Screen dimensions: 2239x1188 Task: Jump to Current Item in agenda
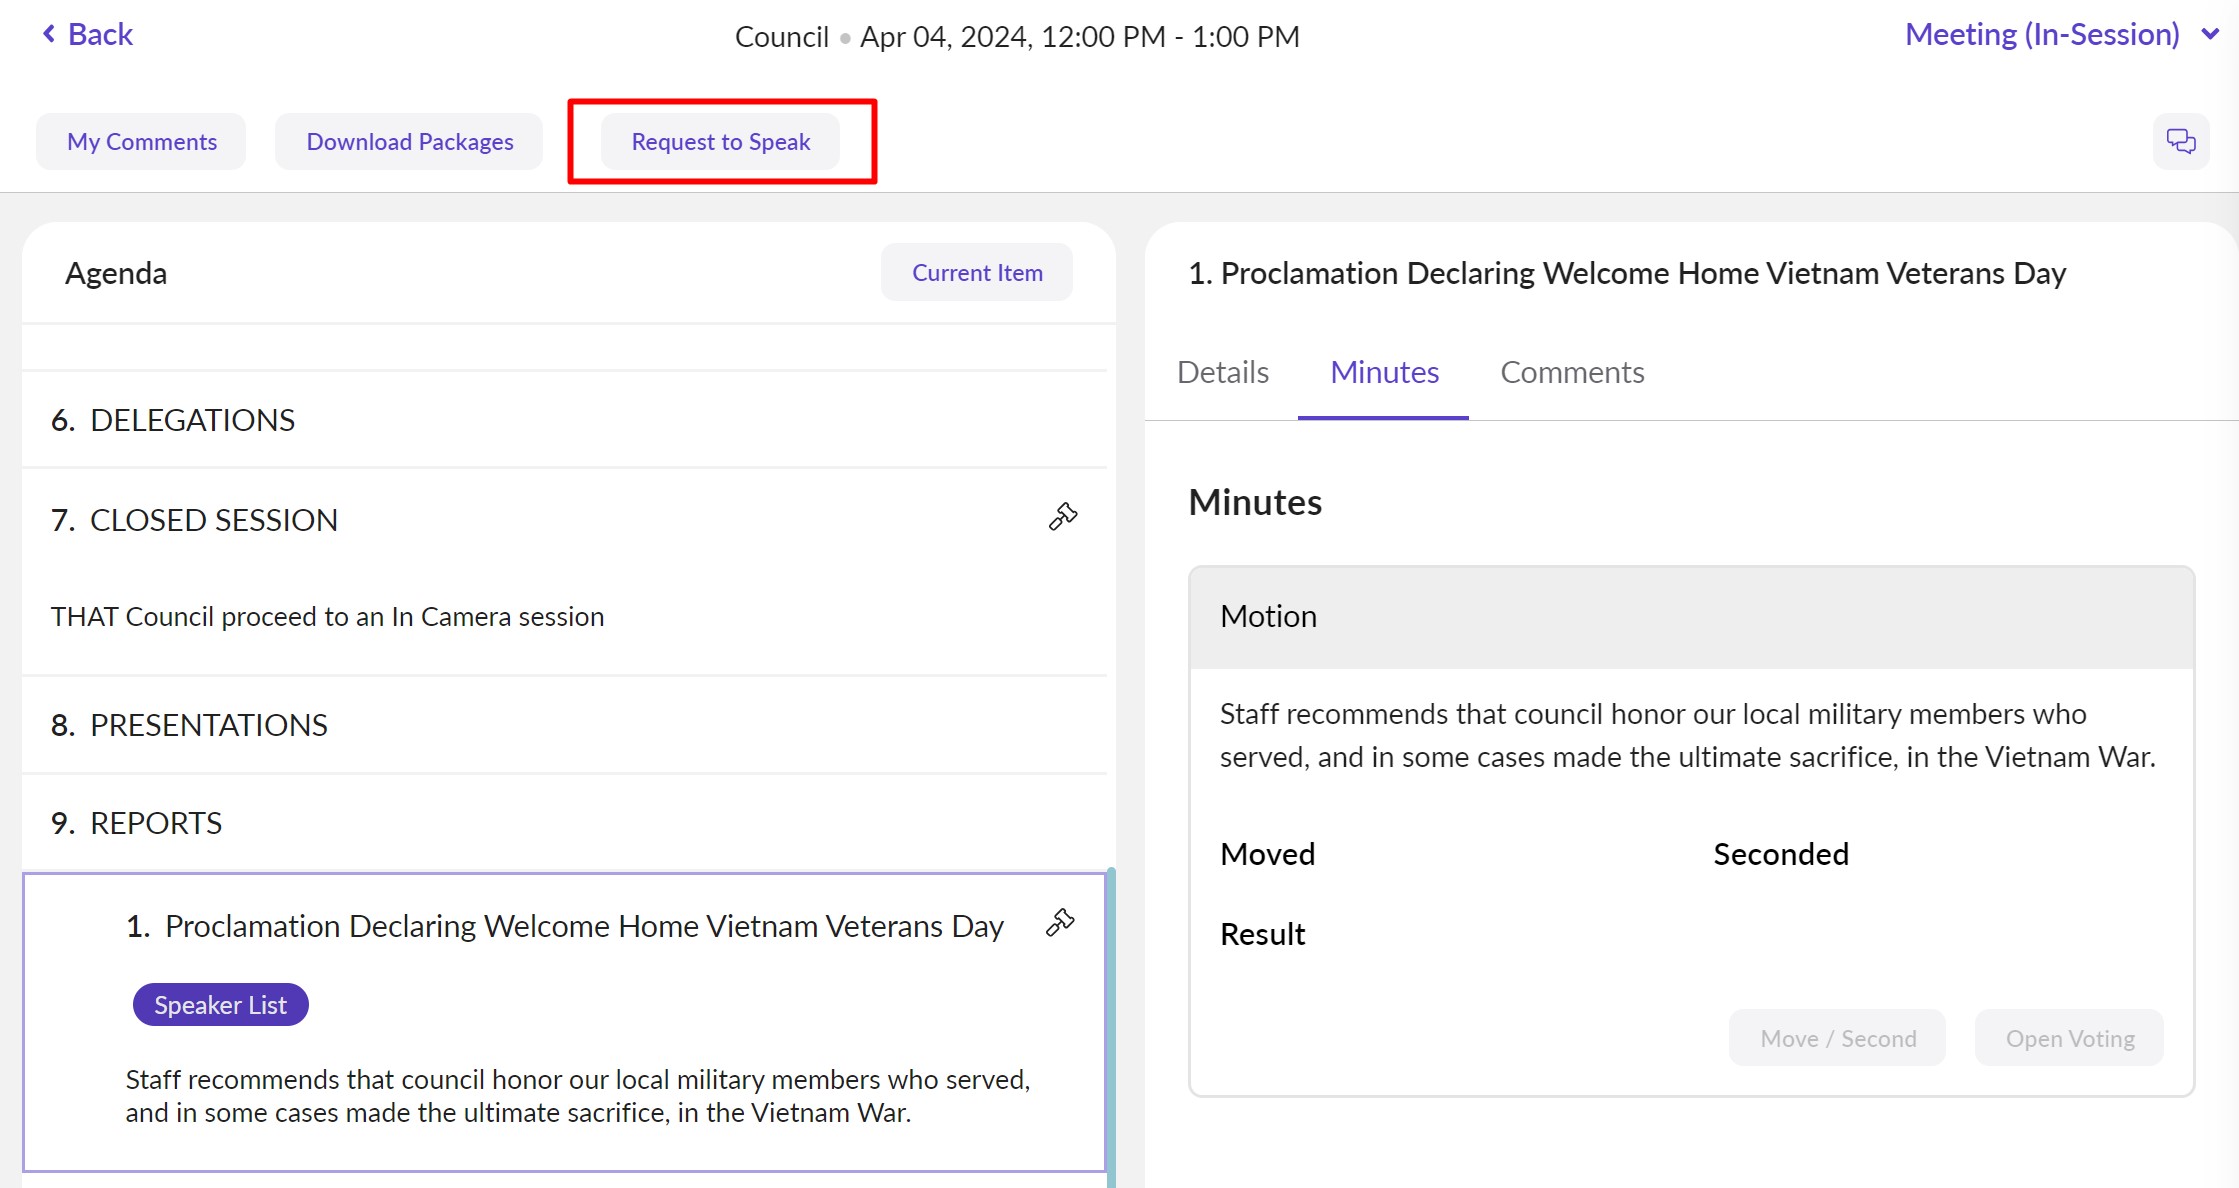point(977,273)
